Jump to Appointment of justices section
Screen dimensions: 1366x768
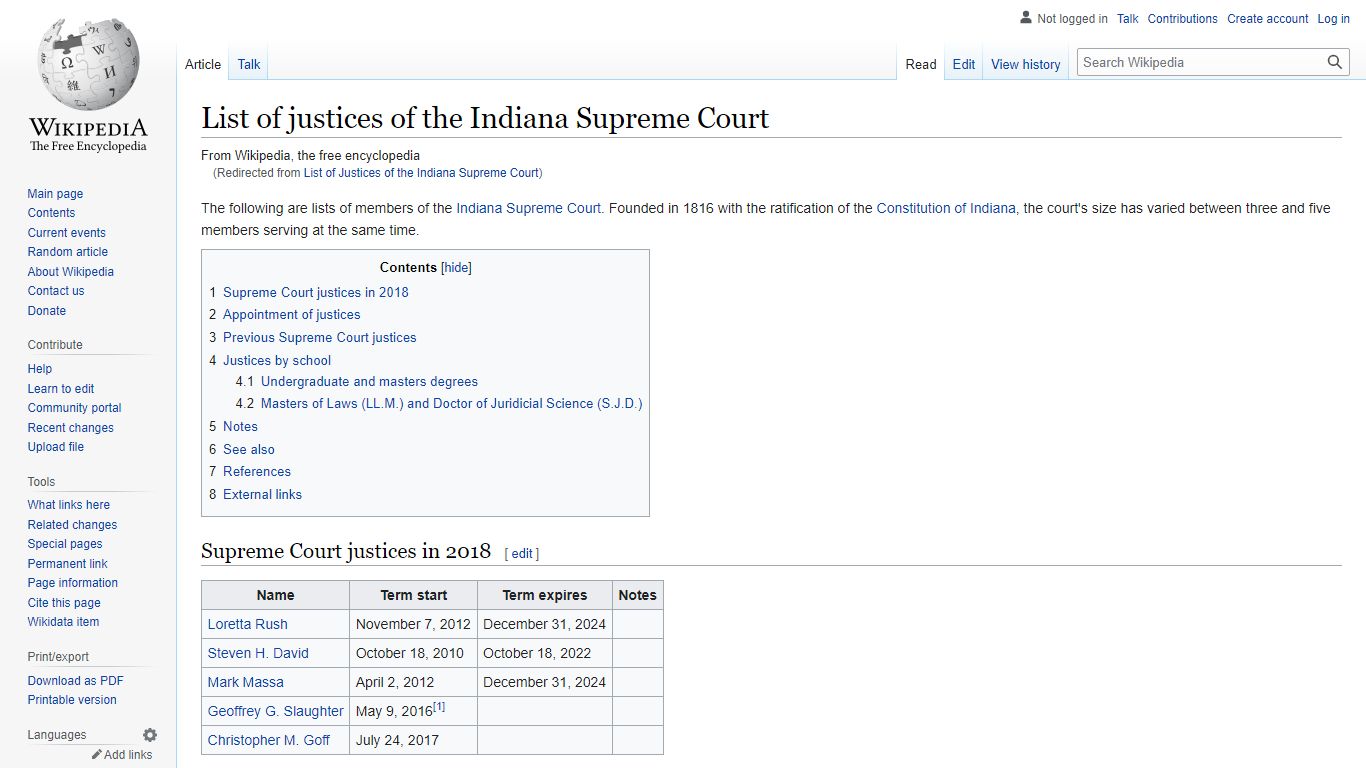click(x=291, y=314)
